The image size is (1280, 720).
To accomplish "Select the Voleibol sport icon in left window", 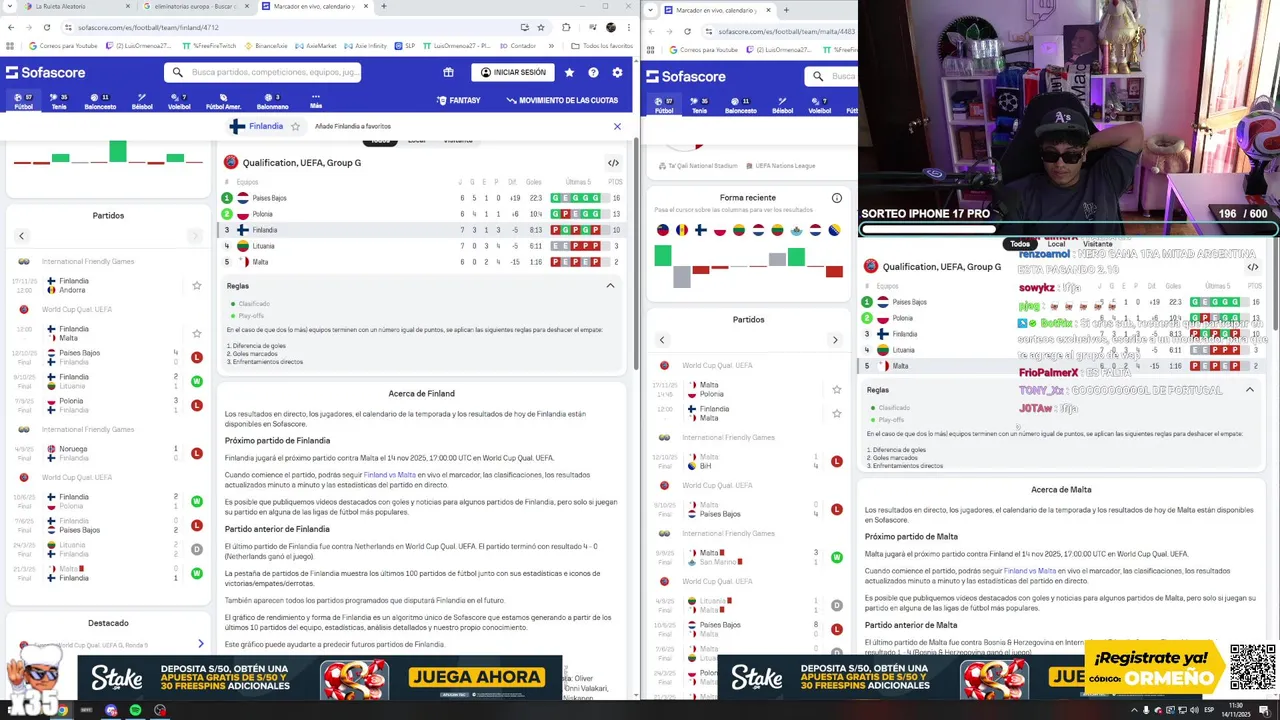I will 179,102.
